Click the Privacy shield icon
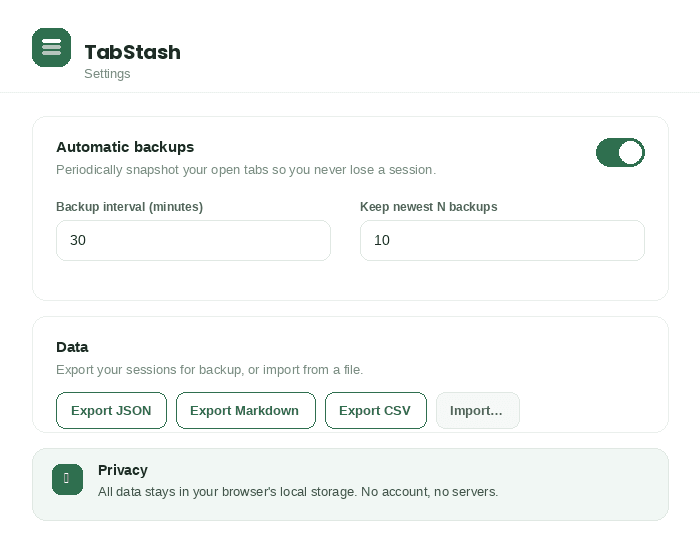700x560 pixels. pos(67,479)
